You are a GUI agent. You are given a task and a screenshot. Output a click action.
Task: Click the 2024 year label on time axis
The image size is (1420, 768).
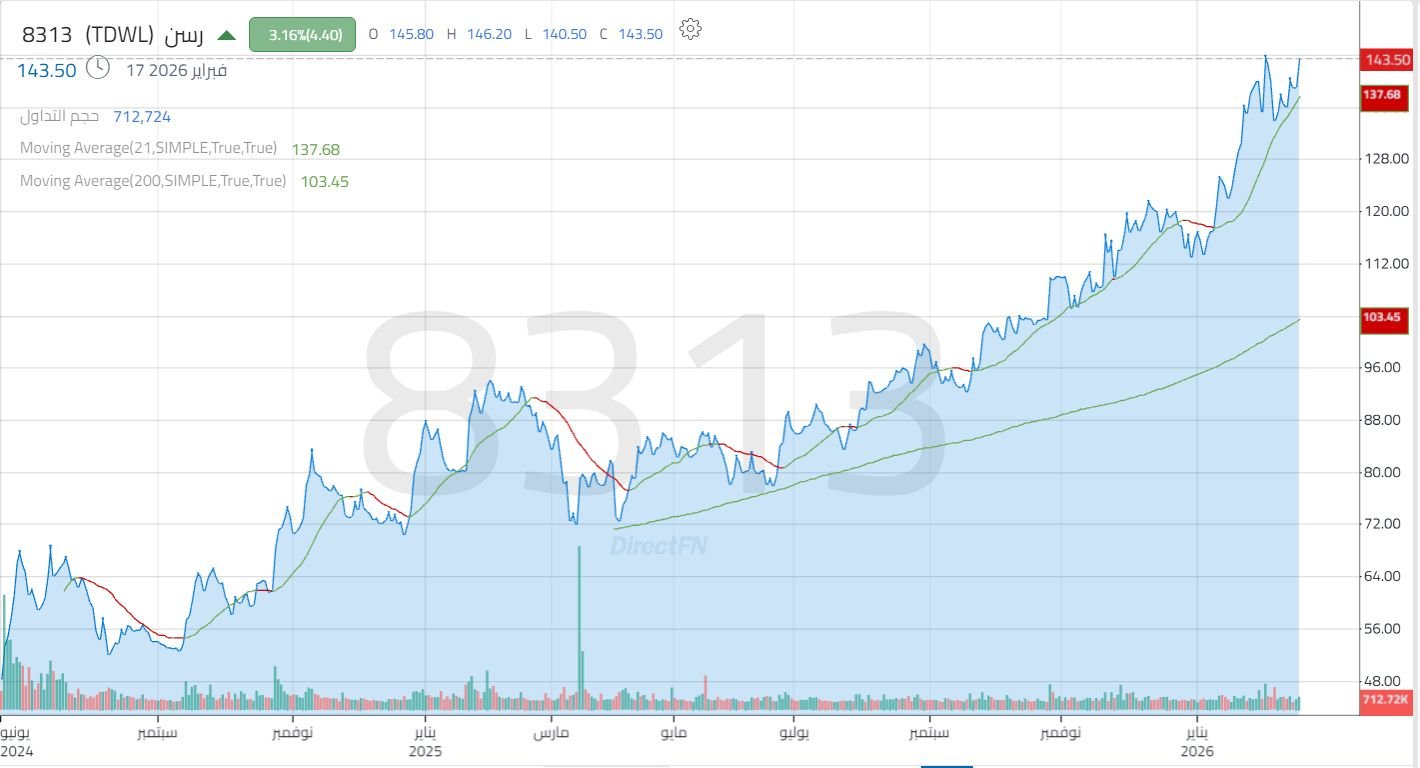click(x=16, y=751)
